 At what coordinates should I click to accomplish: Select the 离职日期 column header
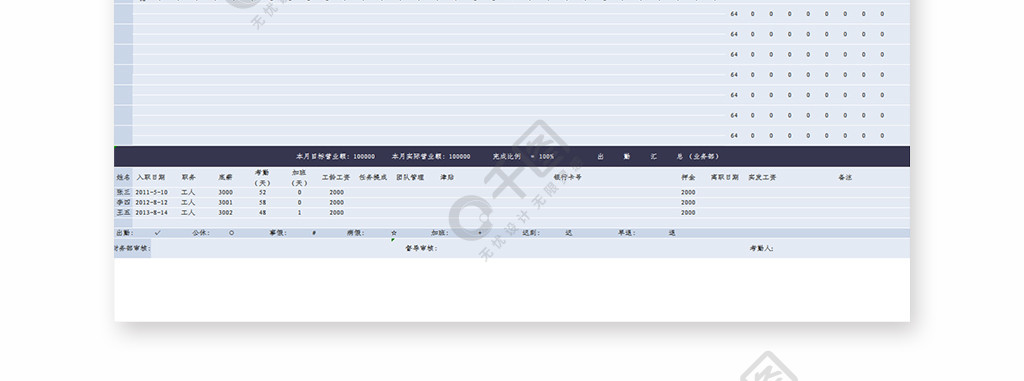(x=725, y=177)
